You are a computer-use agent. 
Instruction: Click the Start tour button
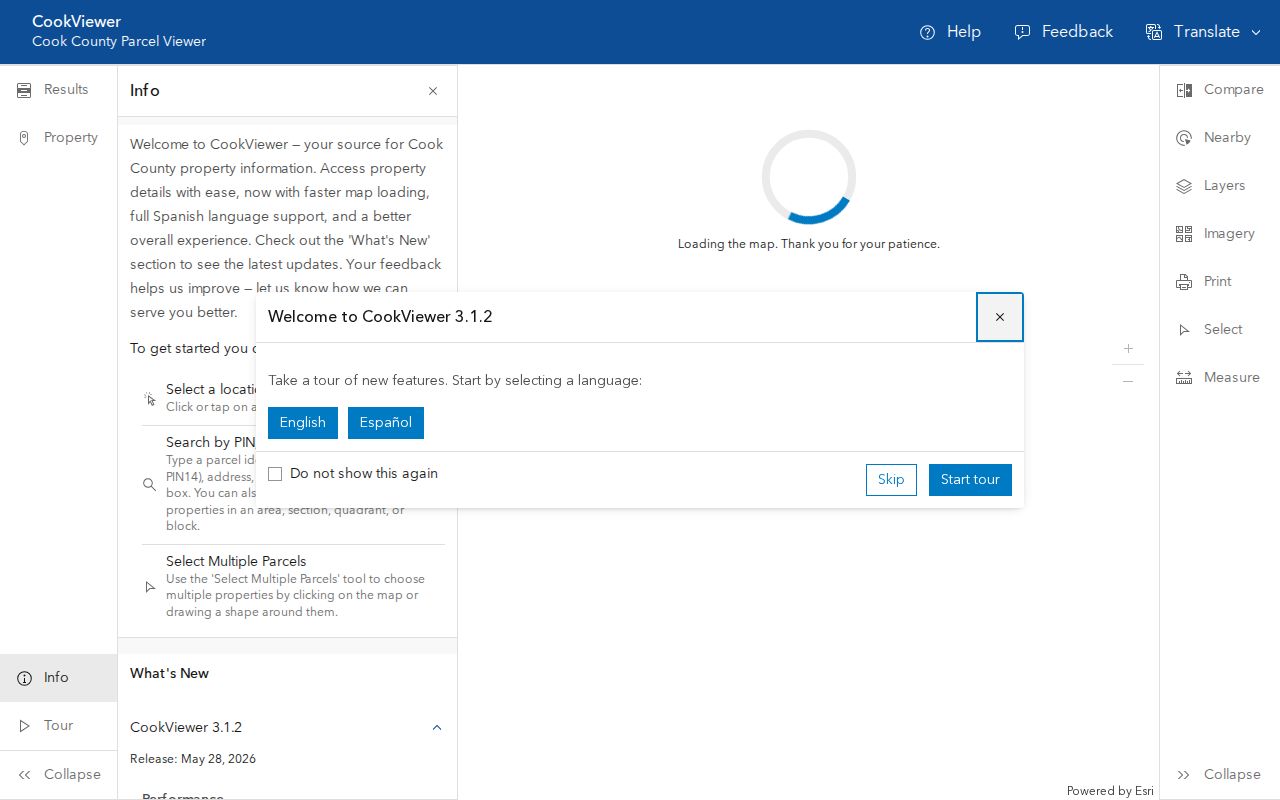pyautogui.click(x=970, y=480)
